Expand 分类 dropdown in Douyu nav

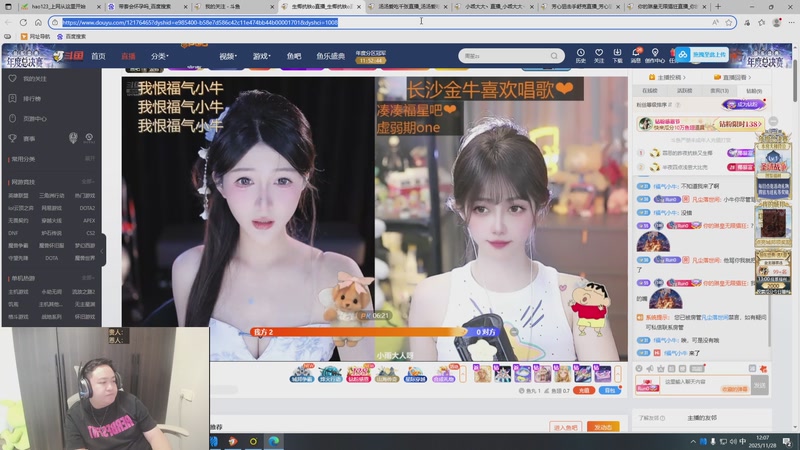click(x=159, y=56)
